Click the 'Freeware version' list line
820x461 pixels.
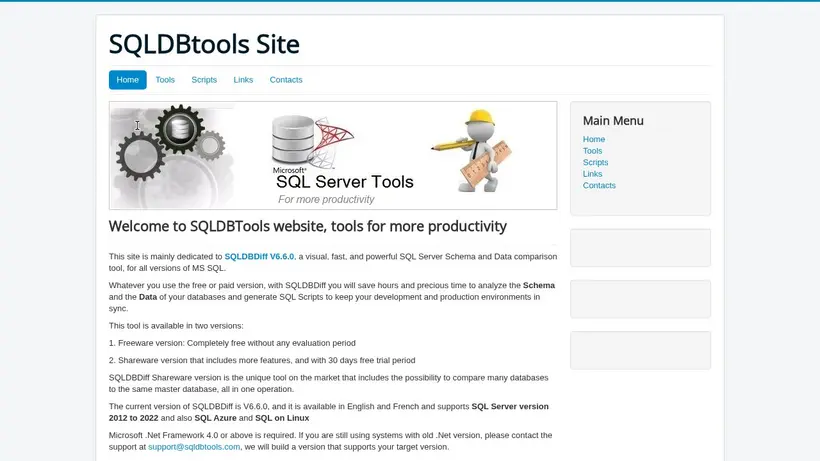[232, 343]
